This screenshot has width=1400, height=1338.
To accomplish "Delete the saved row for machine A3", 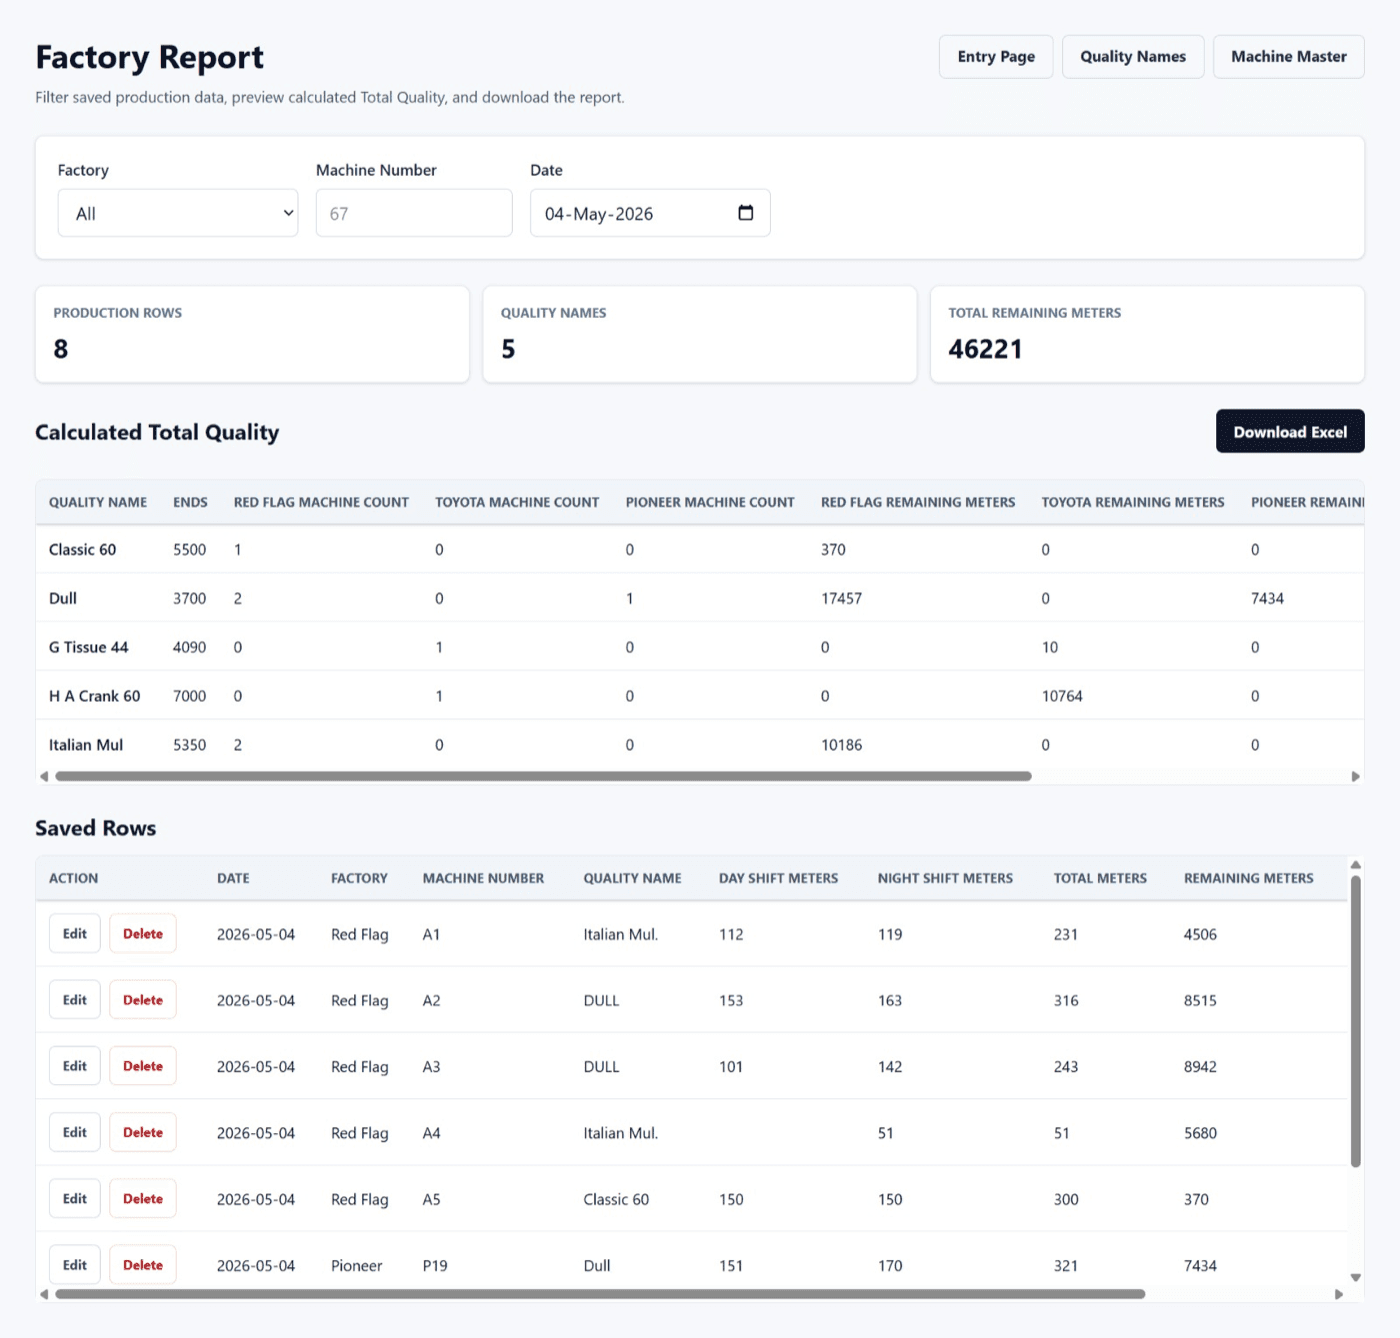I will pos(143,1066).
